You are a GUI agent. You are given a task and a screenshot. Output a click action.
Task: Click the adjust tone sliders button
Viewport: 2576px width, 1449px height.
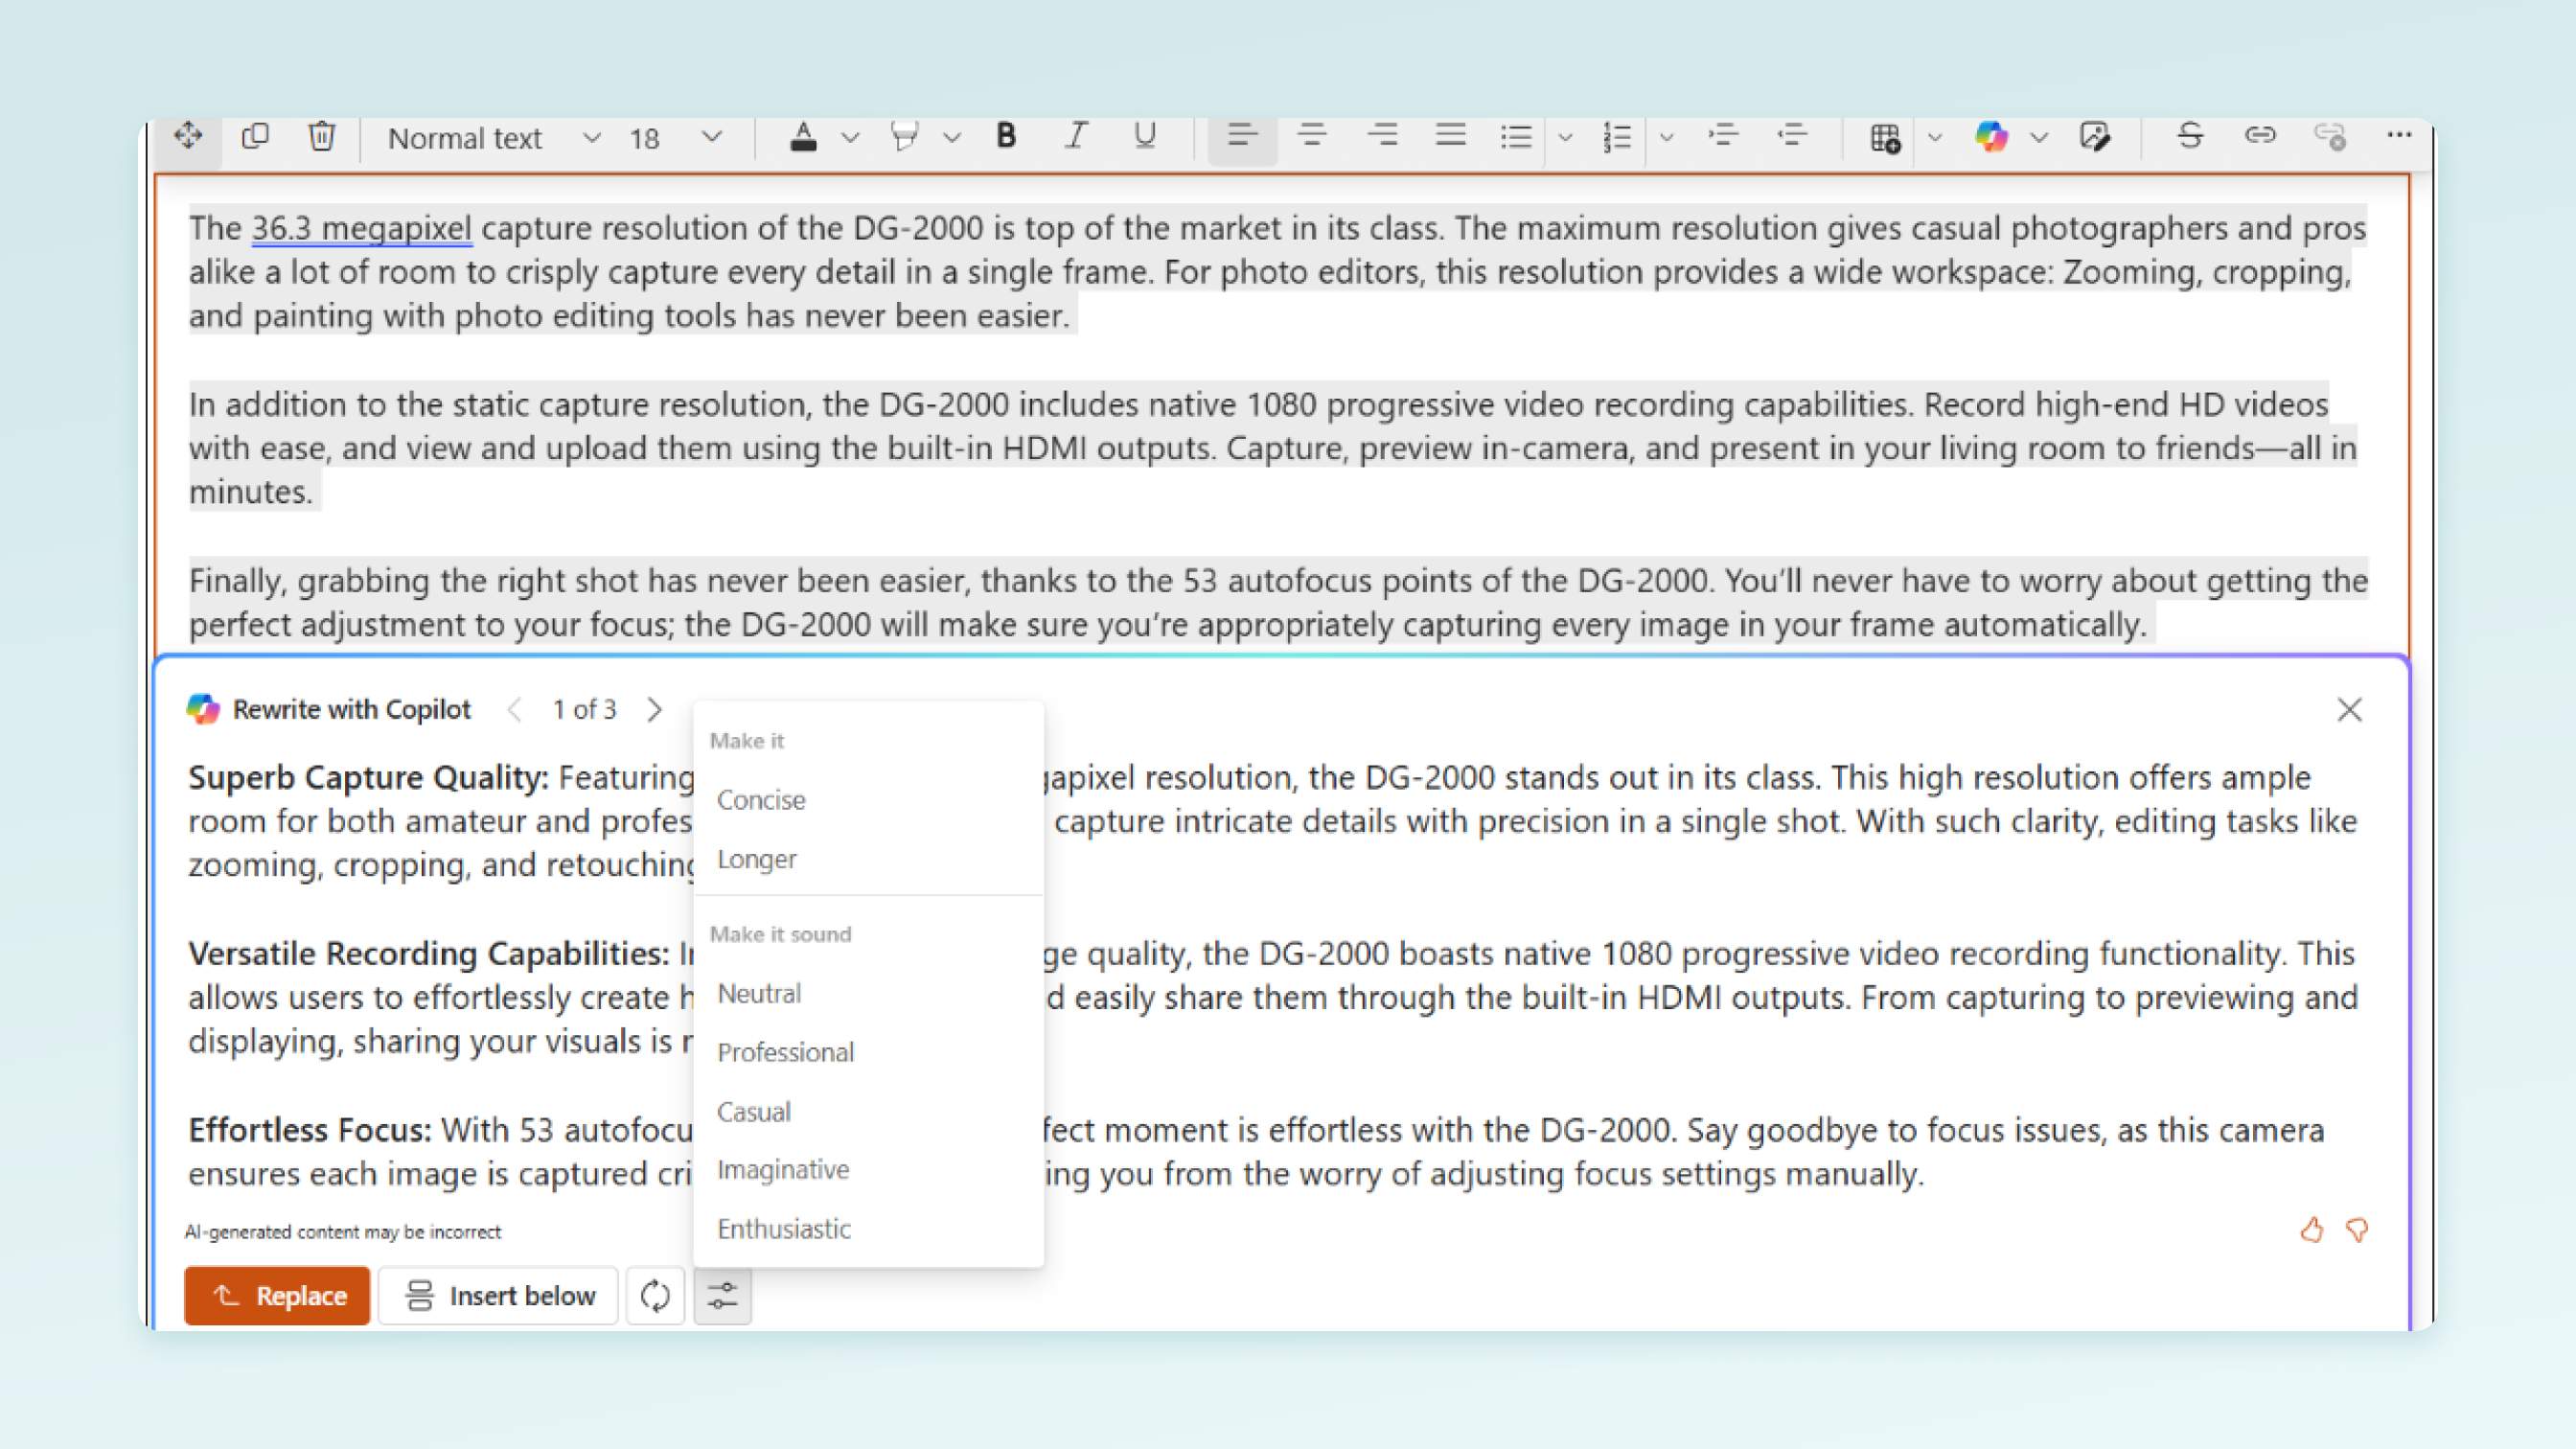pyautogui.click(x=722, y=1296)
